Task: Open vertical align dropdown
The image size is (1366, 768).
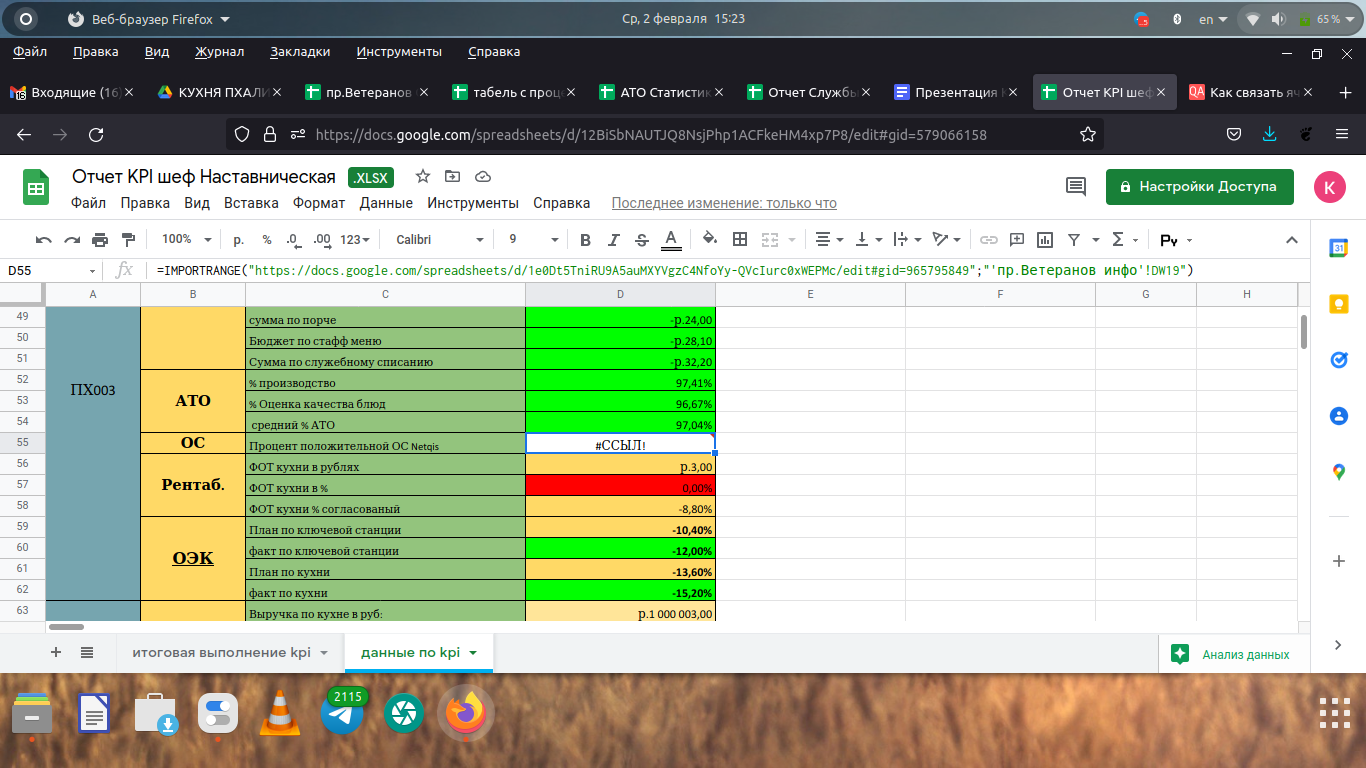Action: click(870, 240)
